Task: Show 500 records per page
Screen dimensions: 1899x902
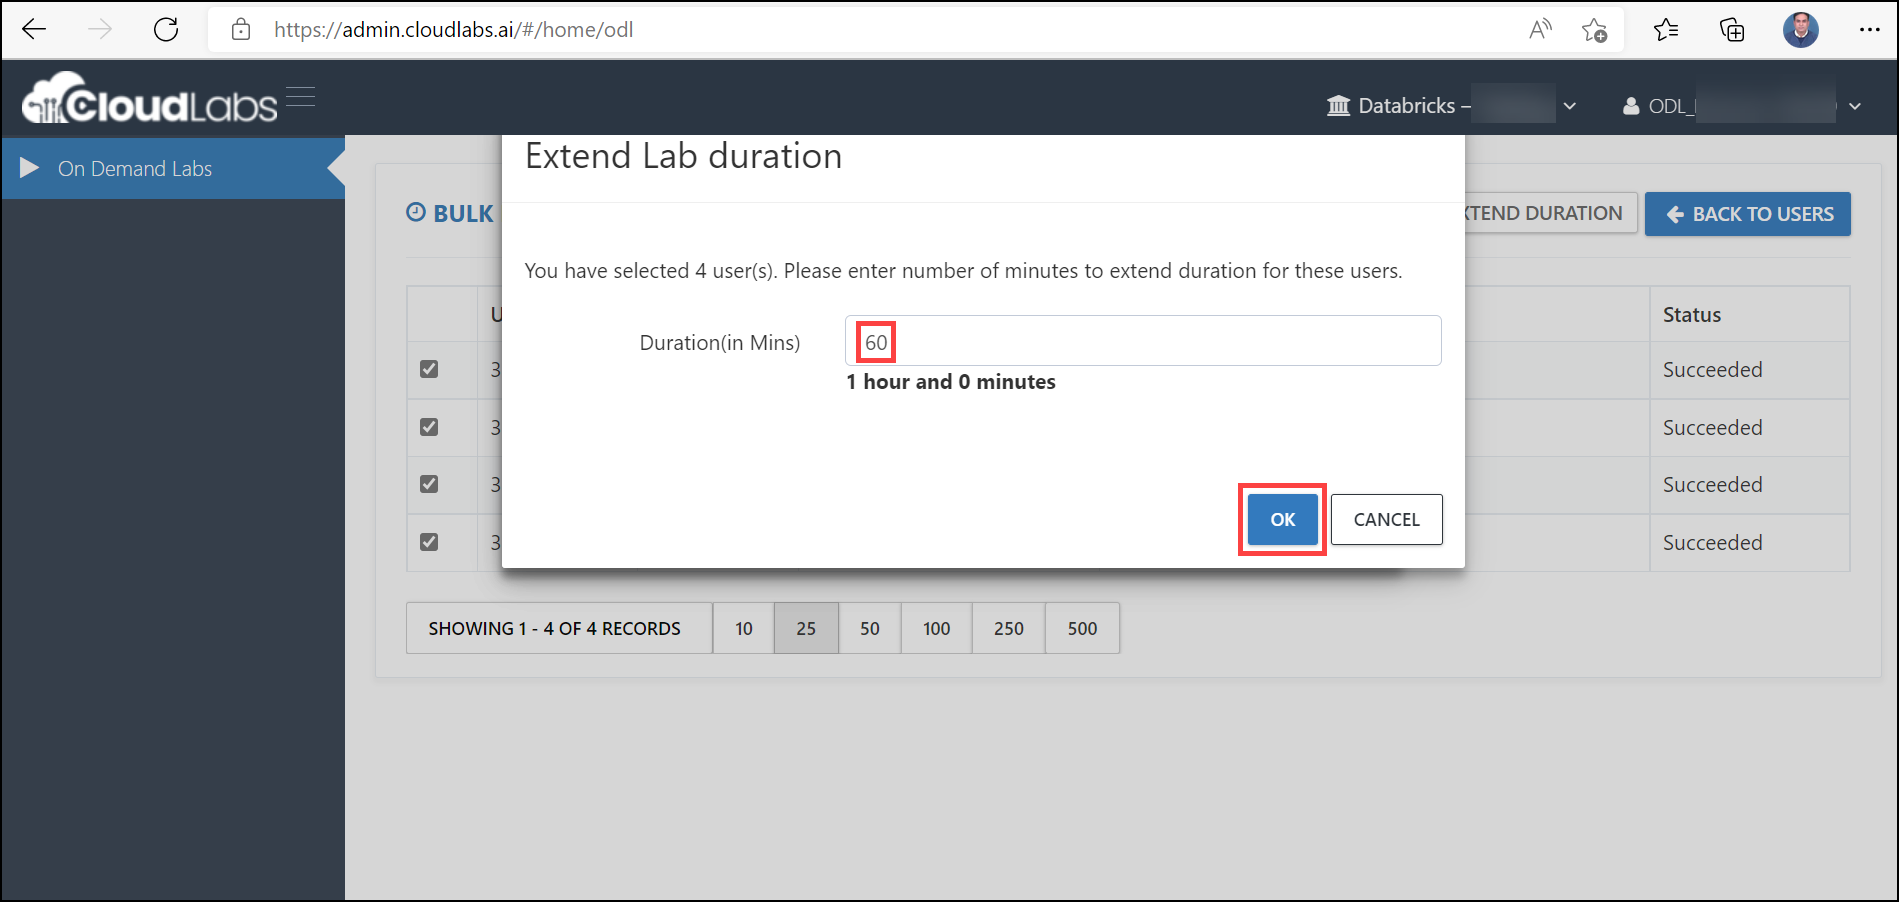Action: click(1083, 628)
